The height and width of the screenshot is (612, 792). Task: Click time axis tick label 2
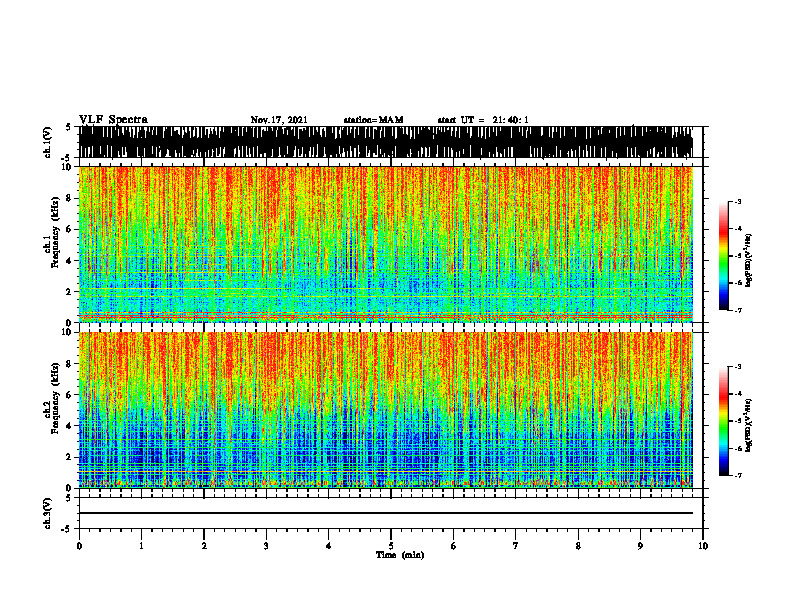point(204,546)
